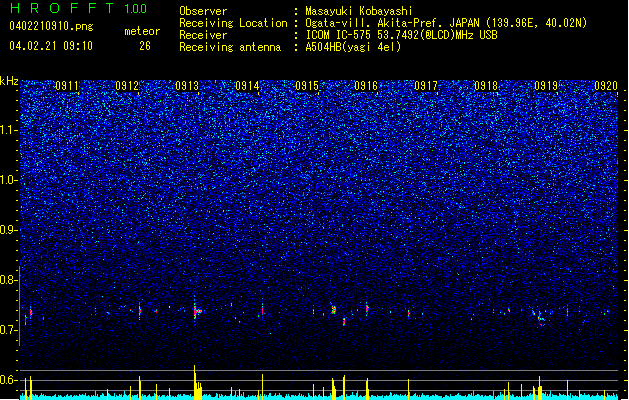The image size is (629, 400).
Task: Click the 0920 time marker
Action: pyautogui.click(x=606, y=86)
